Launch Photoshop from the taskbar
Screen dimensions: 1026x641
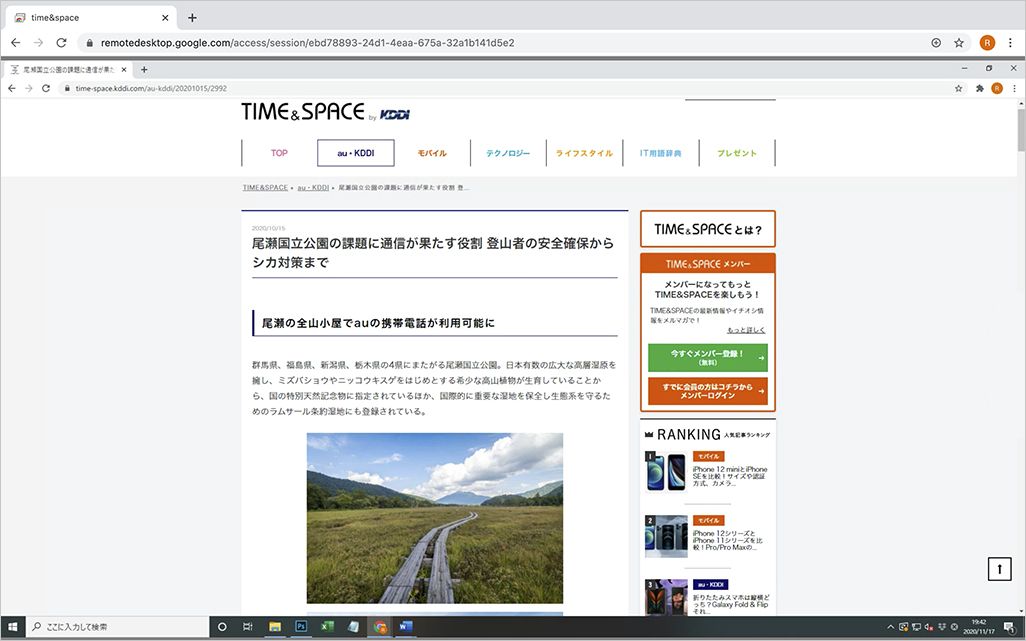301,627
